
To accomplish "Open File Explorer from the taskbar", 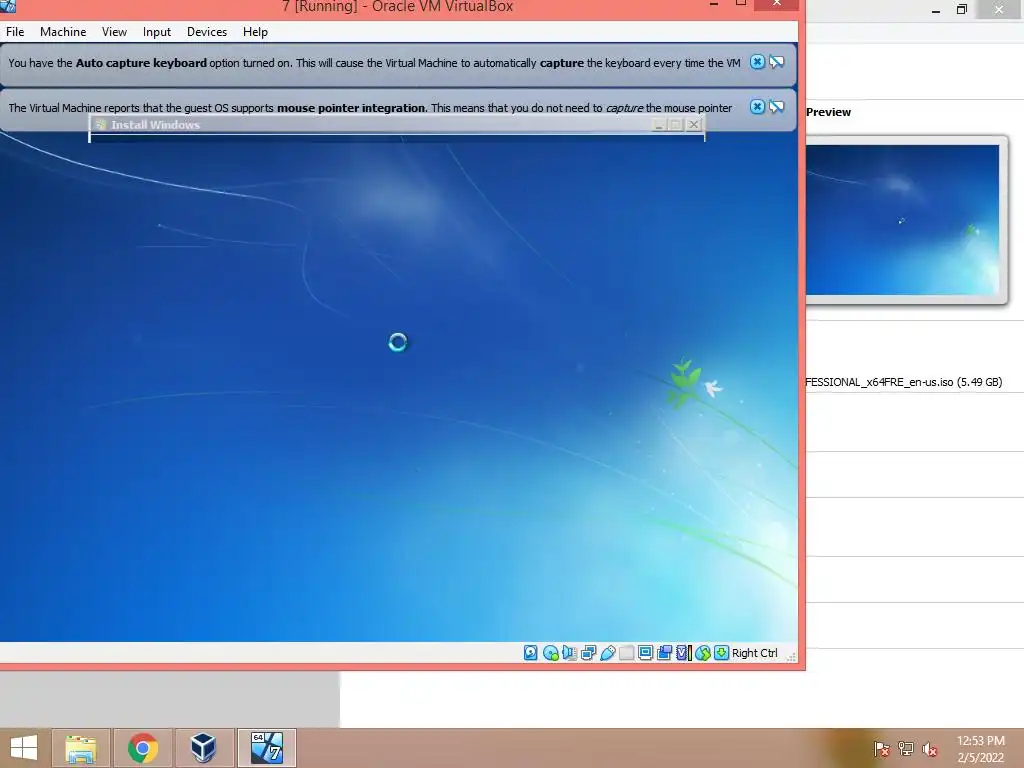I will pos(80,748).
